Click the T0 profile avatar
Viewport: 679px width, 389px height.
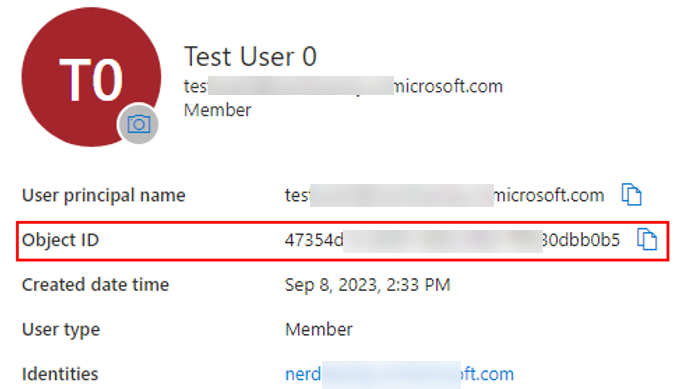[x=91, y=77]
